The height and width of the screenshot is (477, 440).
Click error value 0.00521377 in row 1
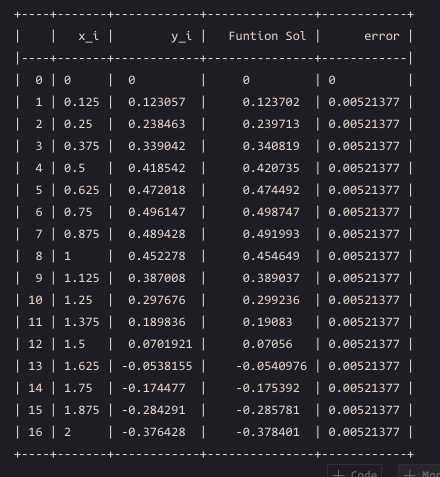[364, 102]
